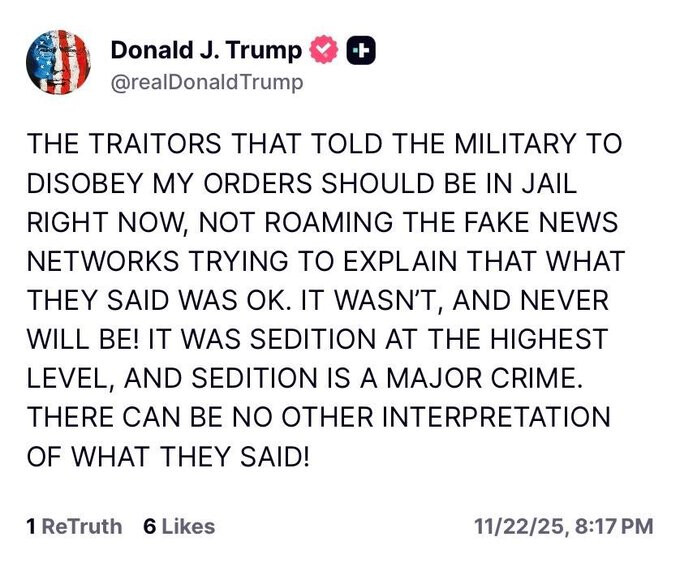Click the line starting "NETWORKS TRYING TO EXPLAIN"

326,262
